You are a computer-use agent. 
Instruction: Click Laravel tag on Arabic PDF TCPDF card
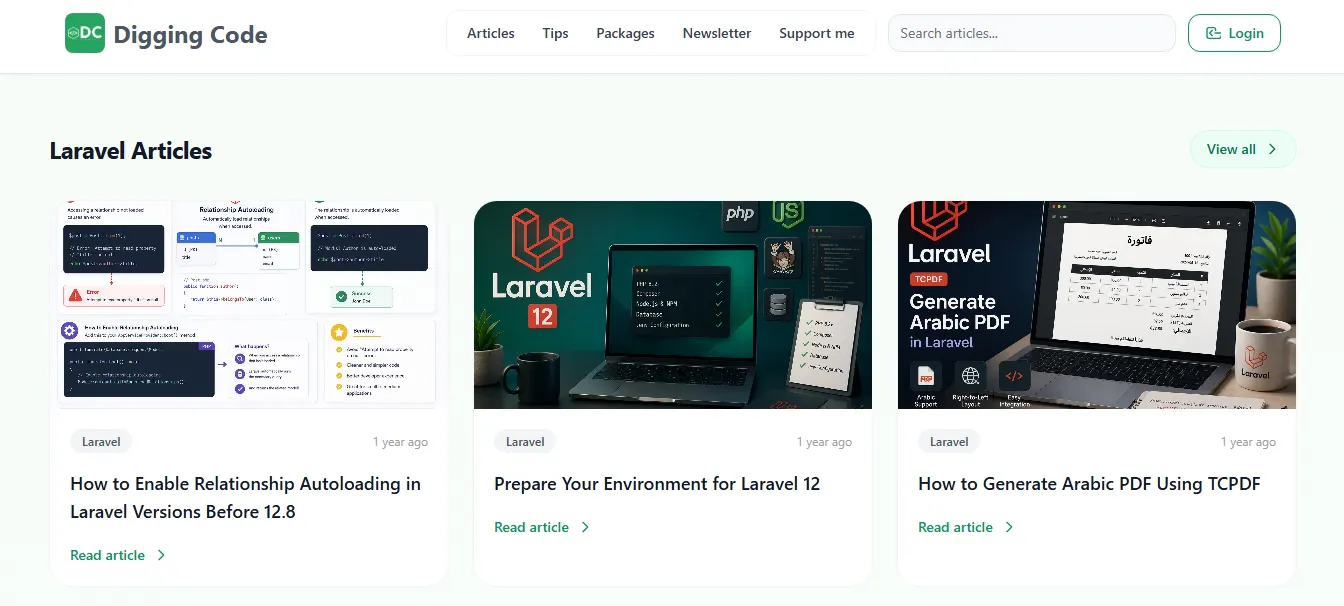[949, 441]
